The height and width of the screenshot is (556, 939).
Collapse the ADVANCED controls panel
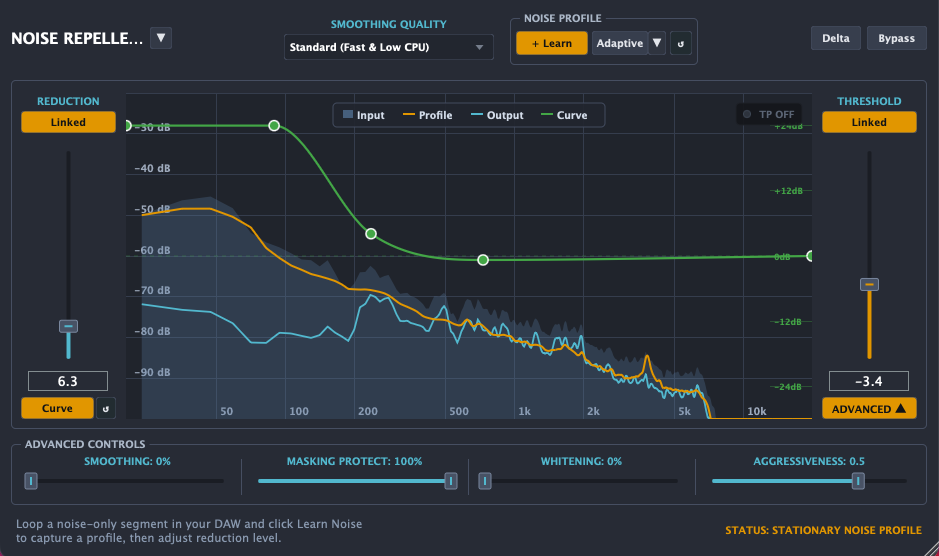coord(869,409)
